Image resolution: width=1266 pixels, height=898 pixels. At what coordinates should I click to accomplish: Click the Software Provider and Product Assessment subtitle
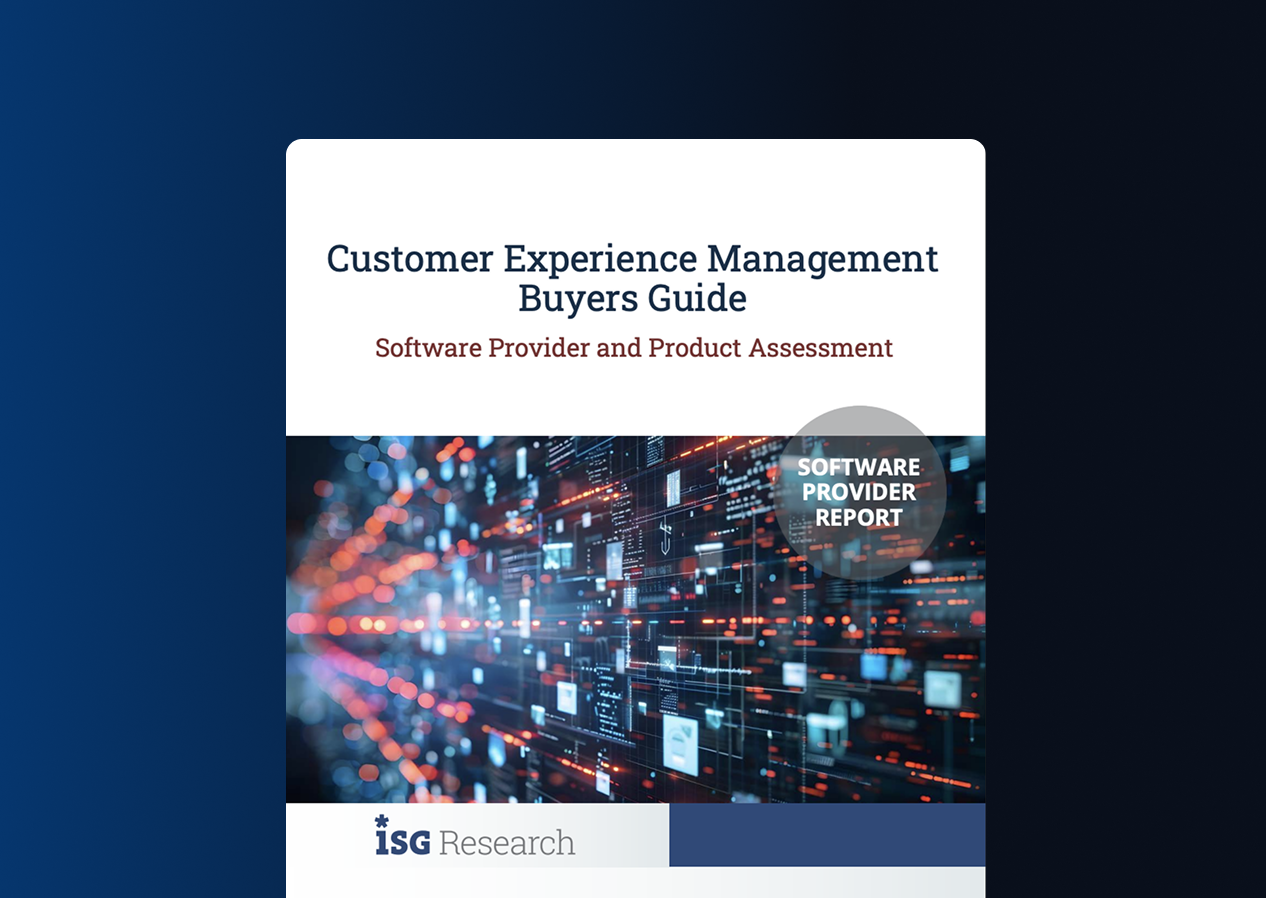(x=633, y=348)
